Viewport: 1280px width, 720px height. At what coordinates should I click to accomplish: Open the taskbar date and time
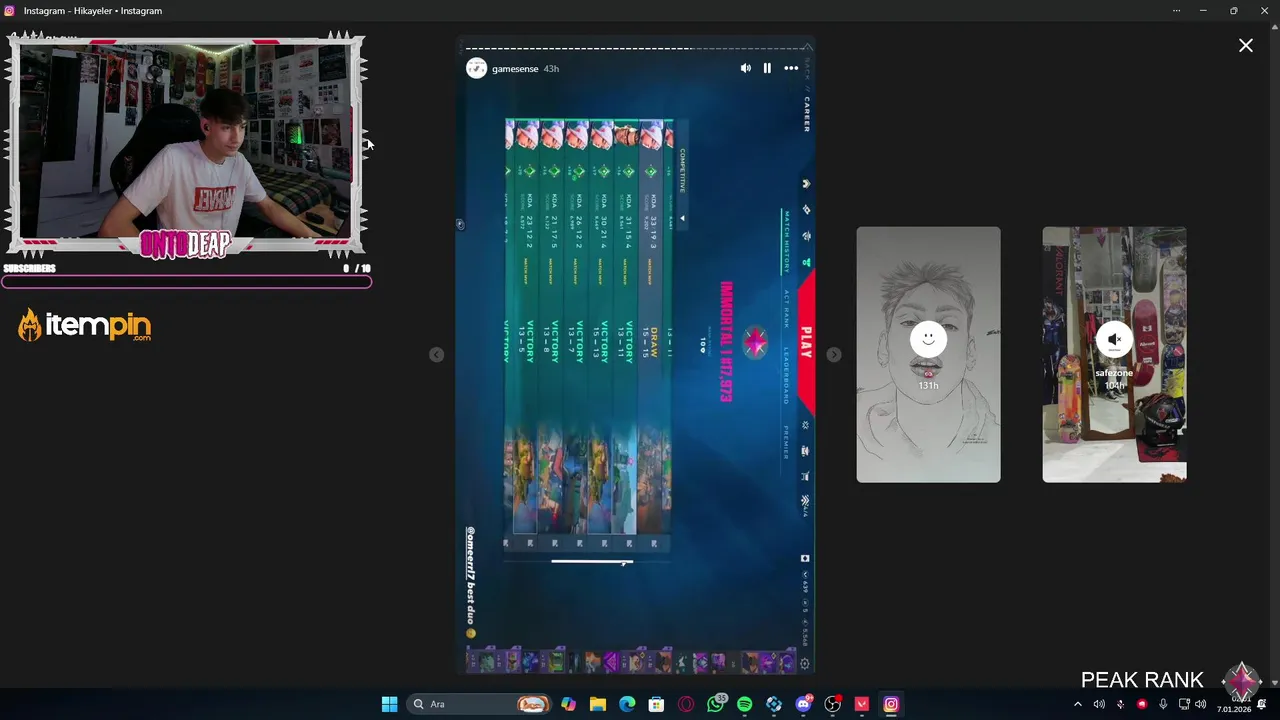[1233, 704]
